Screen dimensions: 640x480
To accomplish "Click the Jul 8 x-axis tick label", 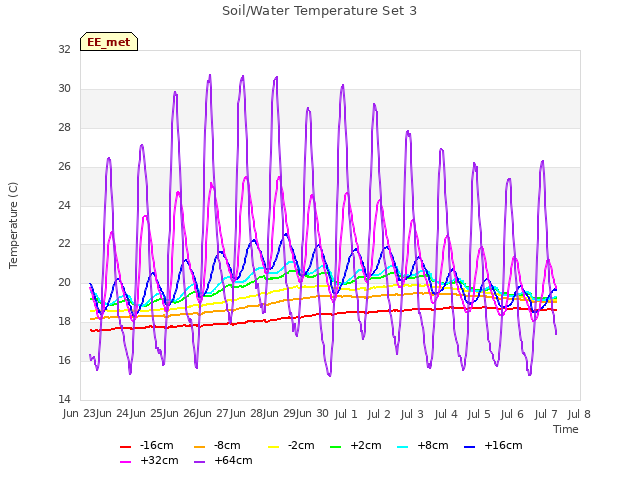I will point(579,414).
